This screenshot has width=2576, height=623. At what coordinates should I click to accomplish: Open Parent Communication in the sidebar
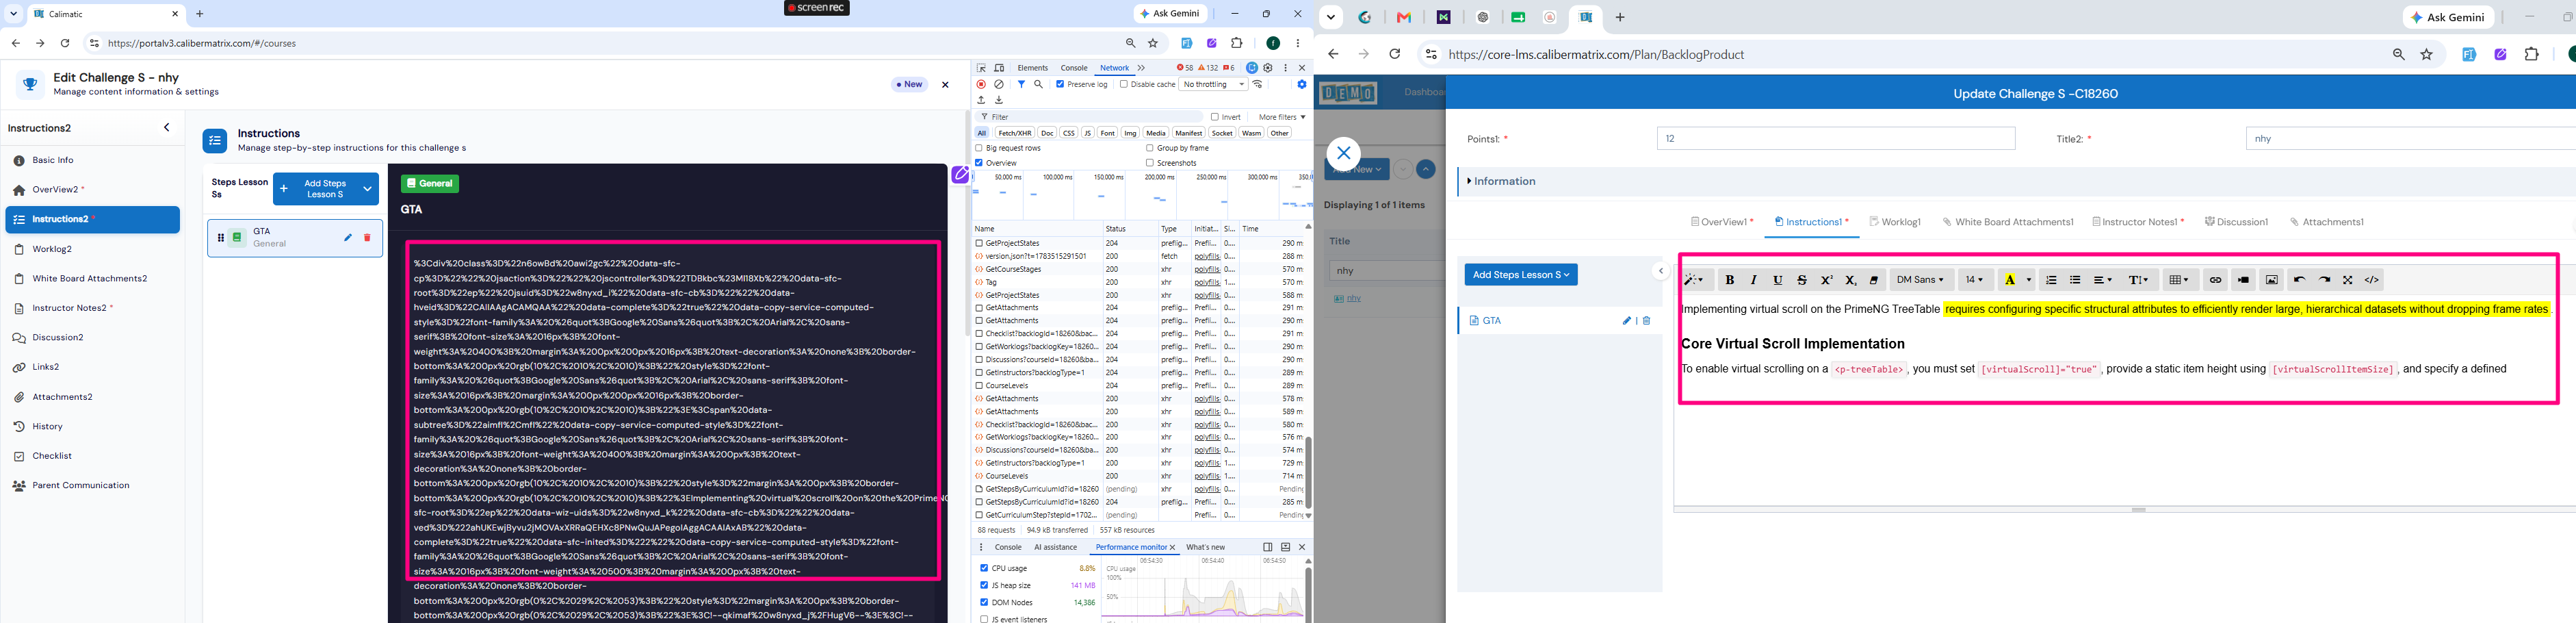tap(80, 486)
